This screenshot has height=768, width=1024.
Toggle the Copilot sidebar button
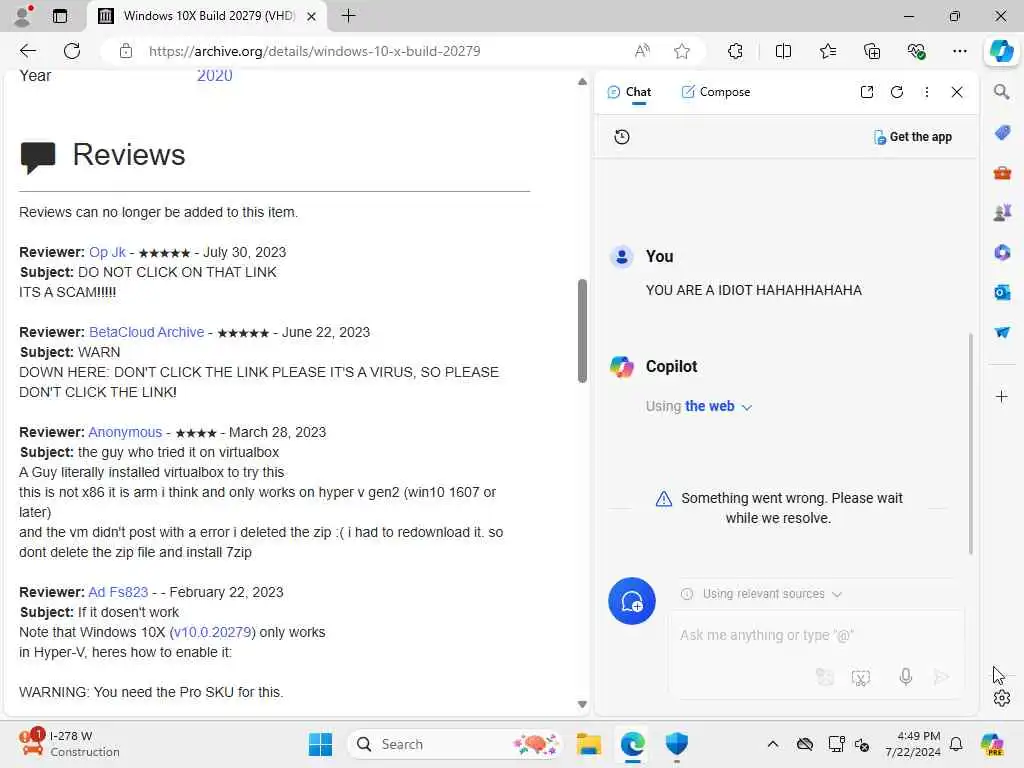point(1001,51)
